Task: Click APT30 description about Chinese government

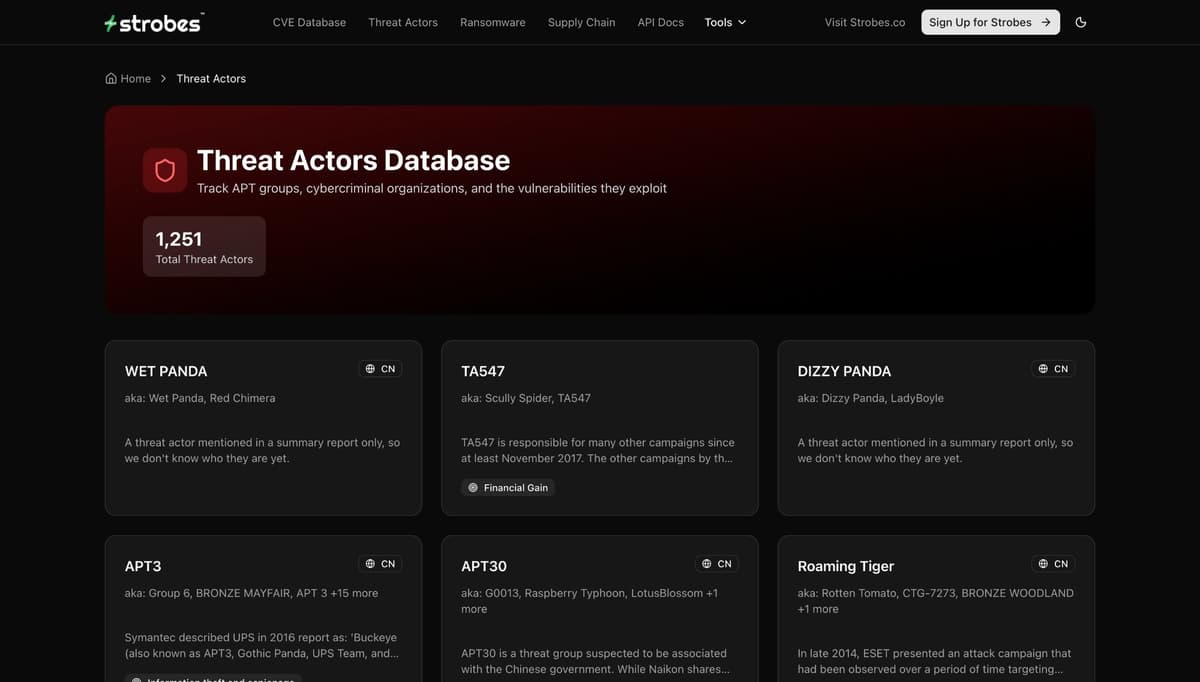Action: (596, 661)
